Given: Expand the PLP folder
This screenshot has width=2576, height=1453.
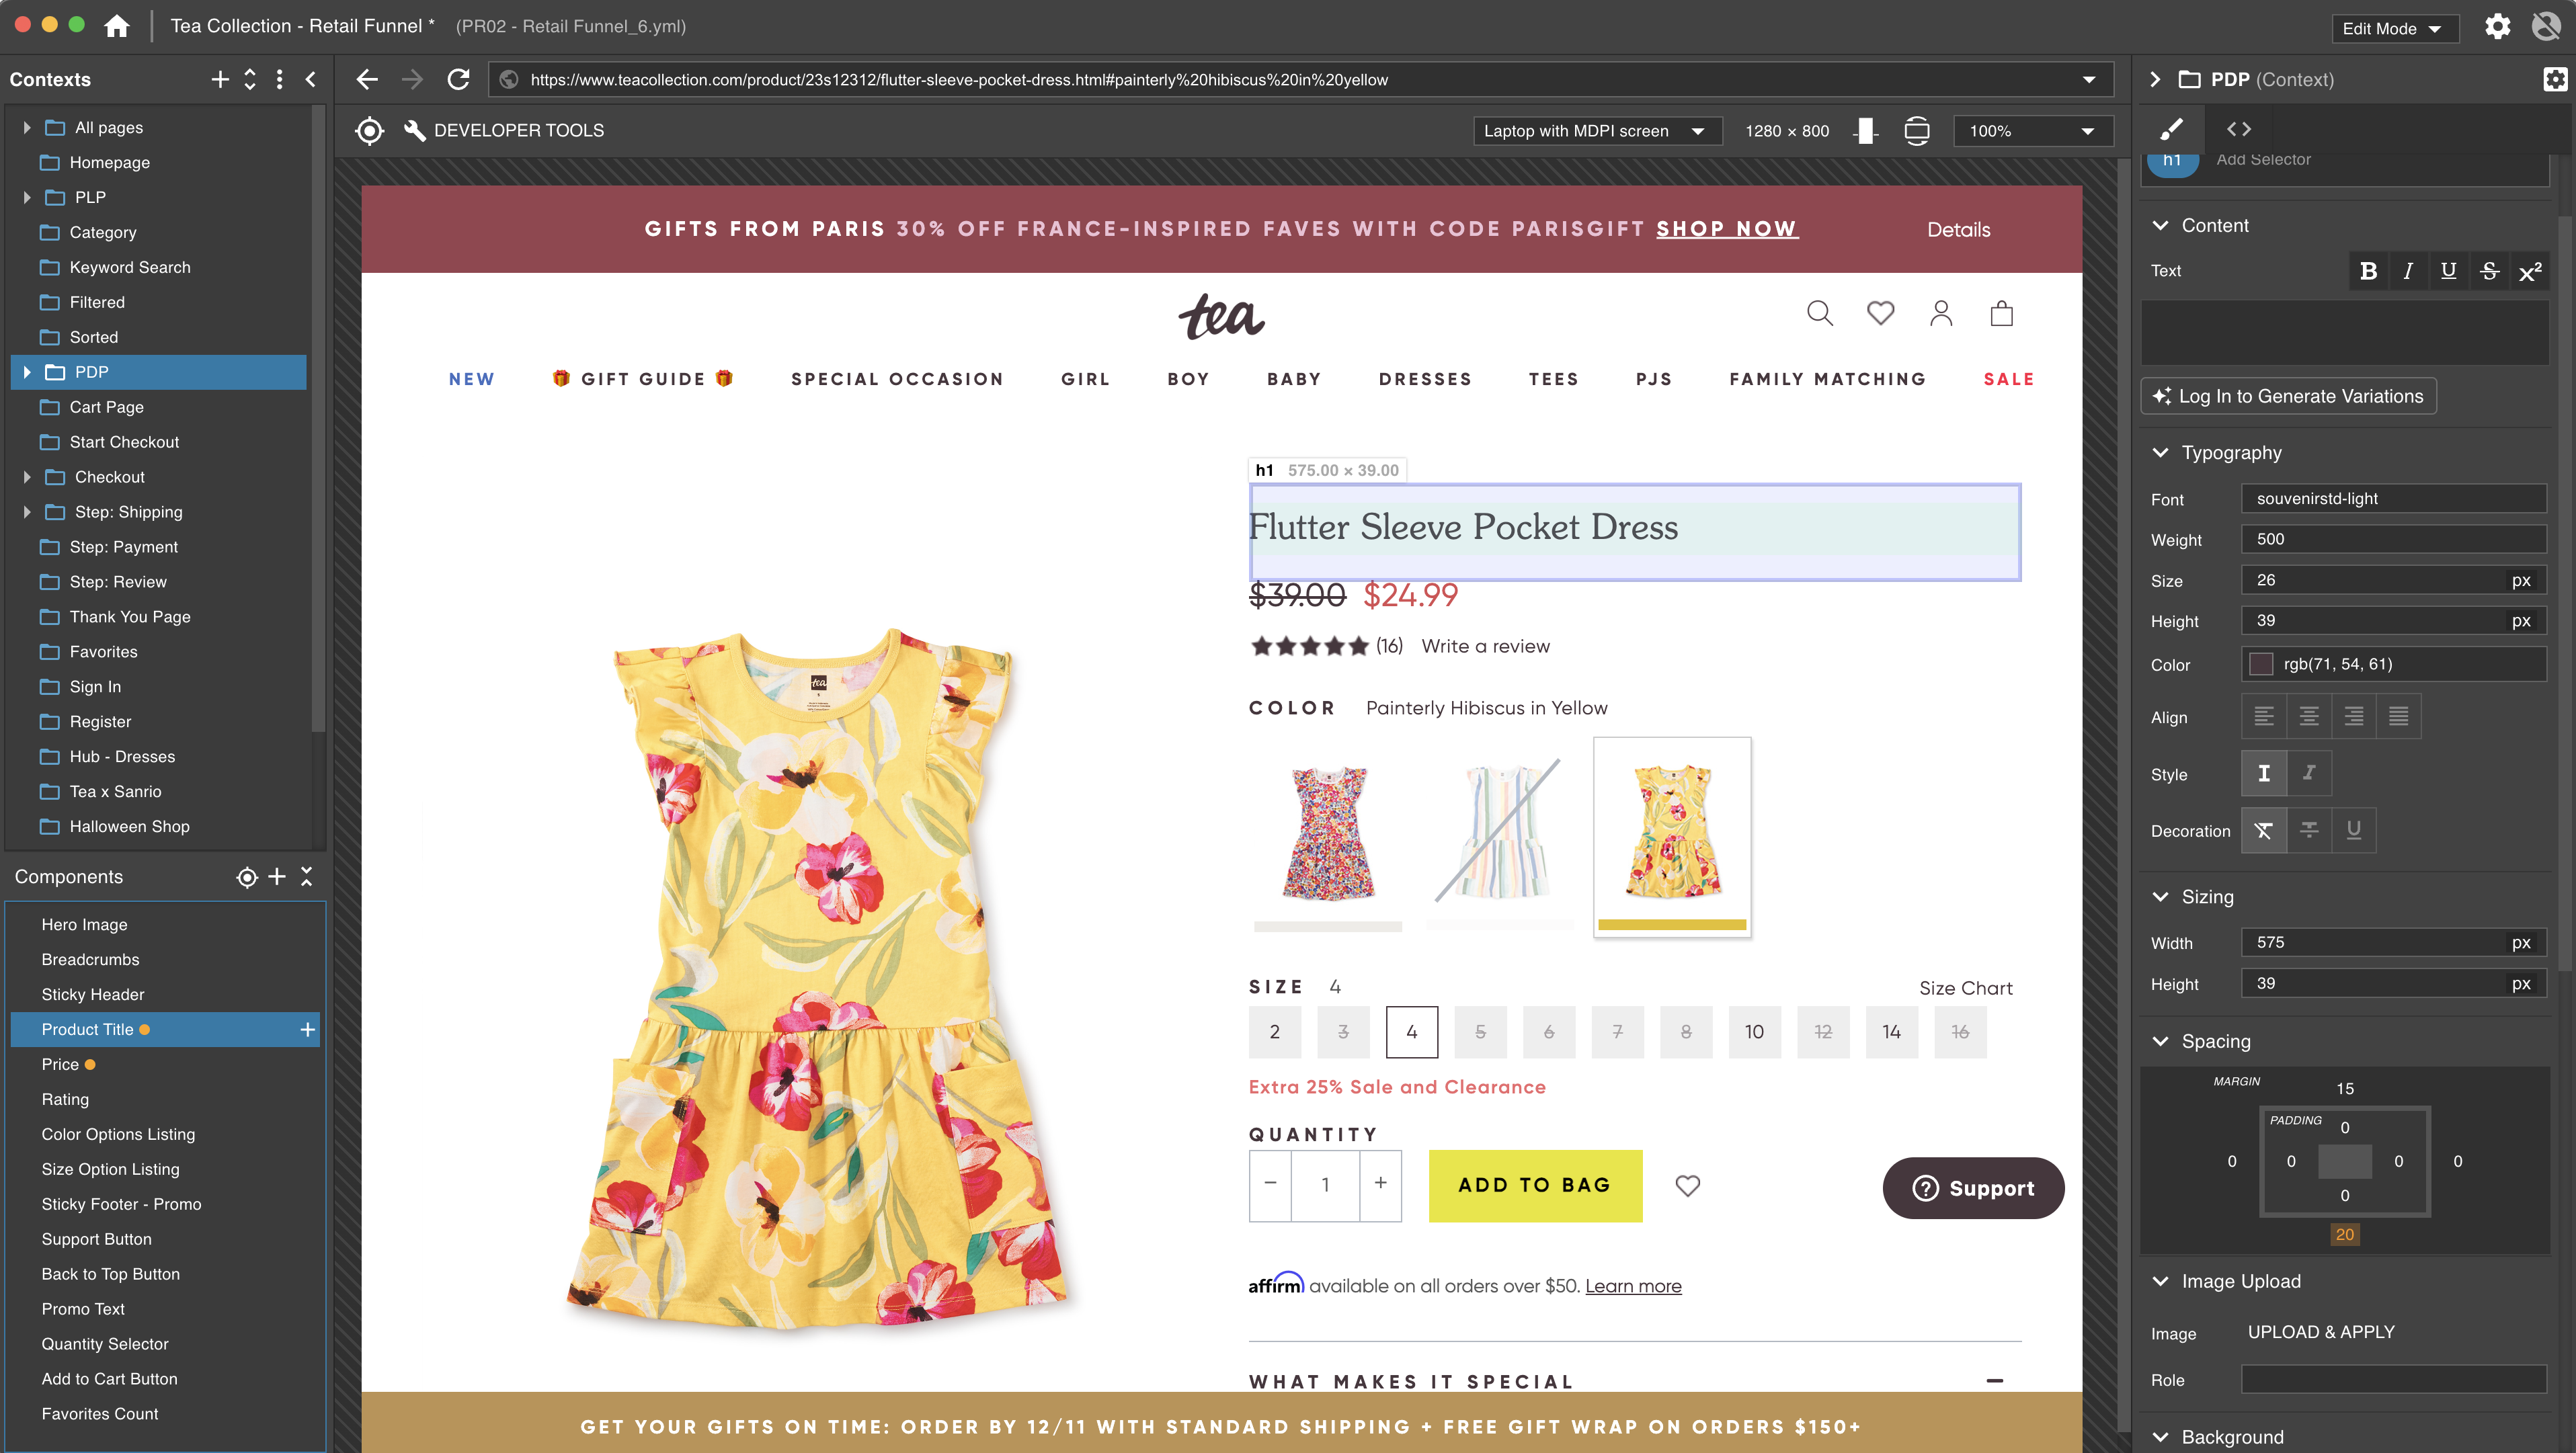Looking at the screenshot, I should coord(27,198).
